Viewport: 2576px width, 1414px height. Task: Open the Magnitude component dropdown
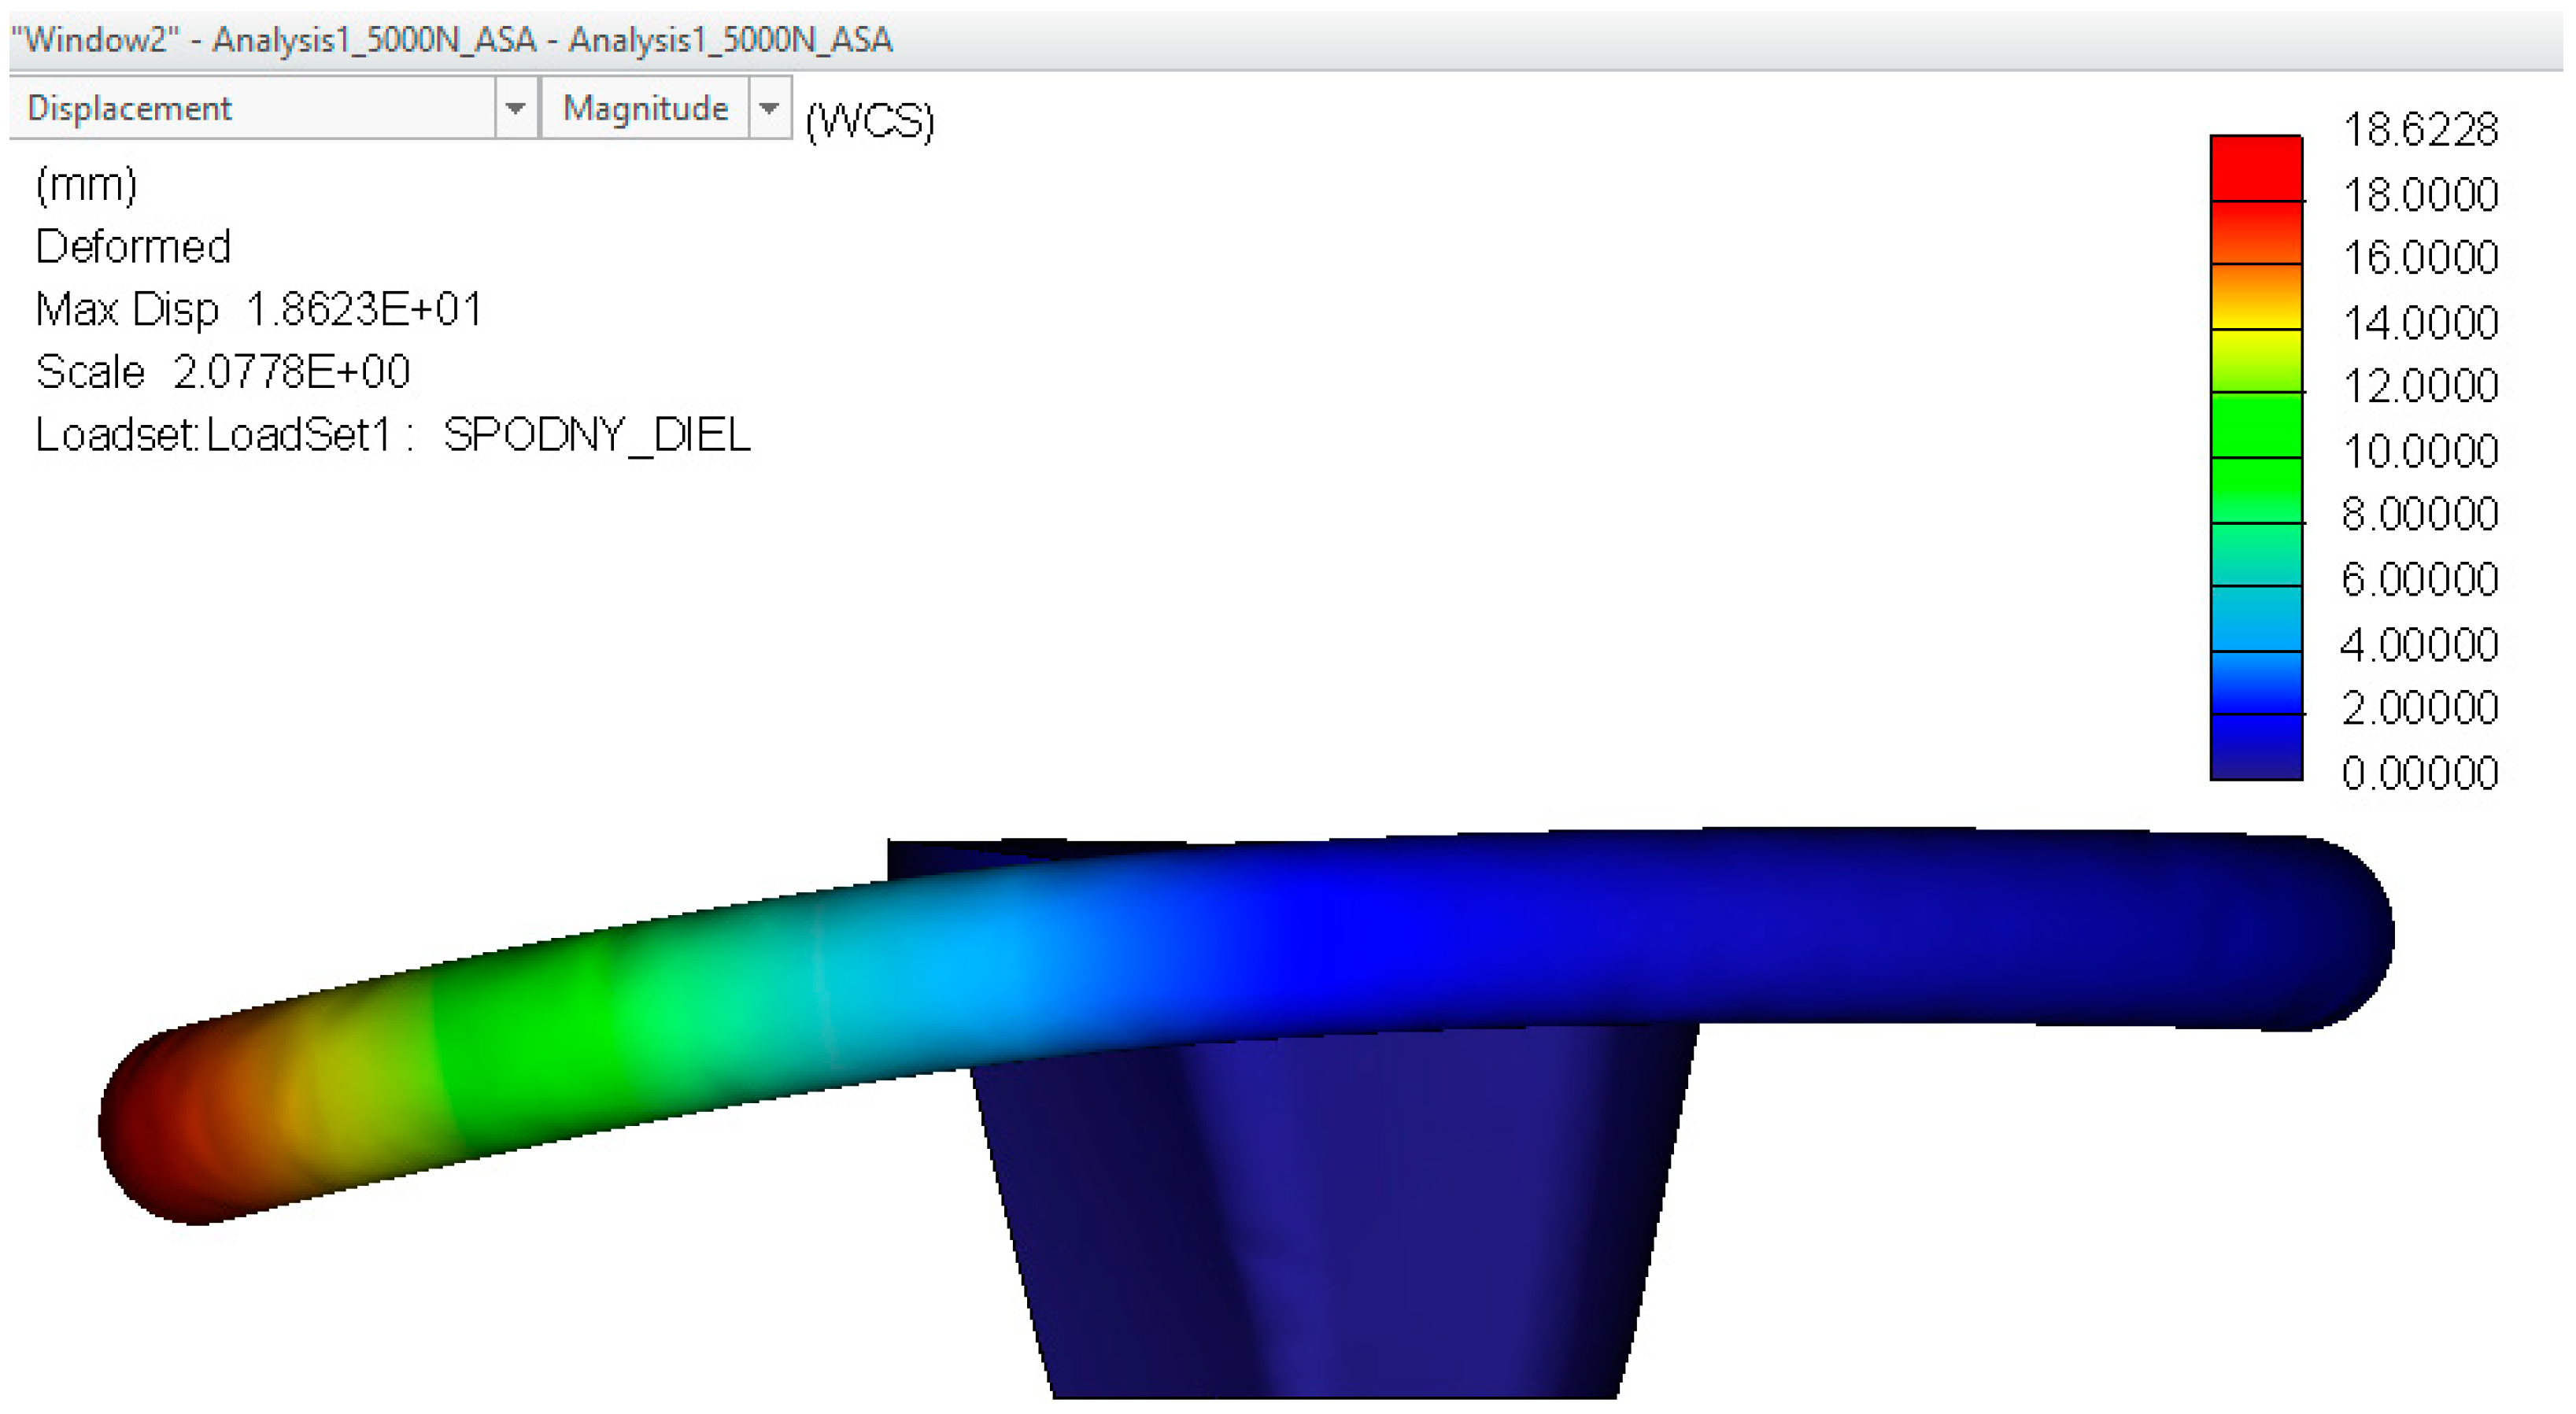tap(645, 108)
